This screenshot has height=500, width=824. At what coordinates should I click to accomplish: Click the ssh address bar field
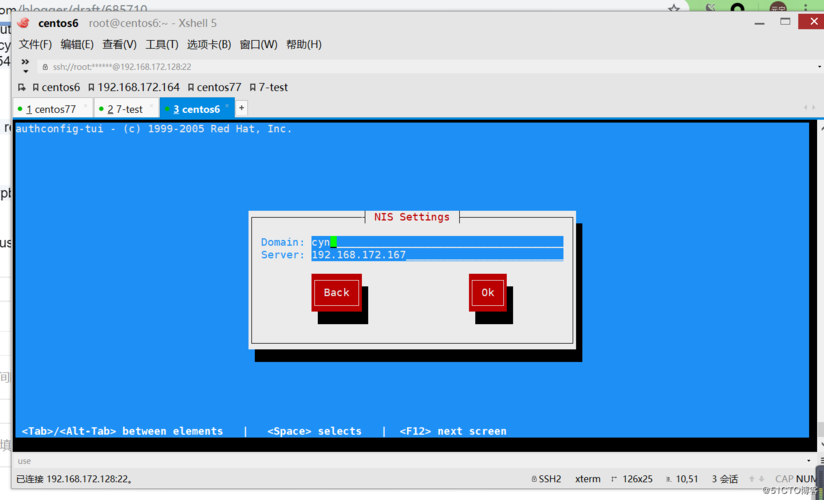click(x=426, y=67)
